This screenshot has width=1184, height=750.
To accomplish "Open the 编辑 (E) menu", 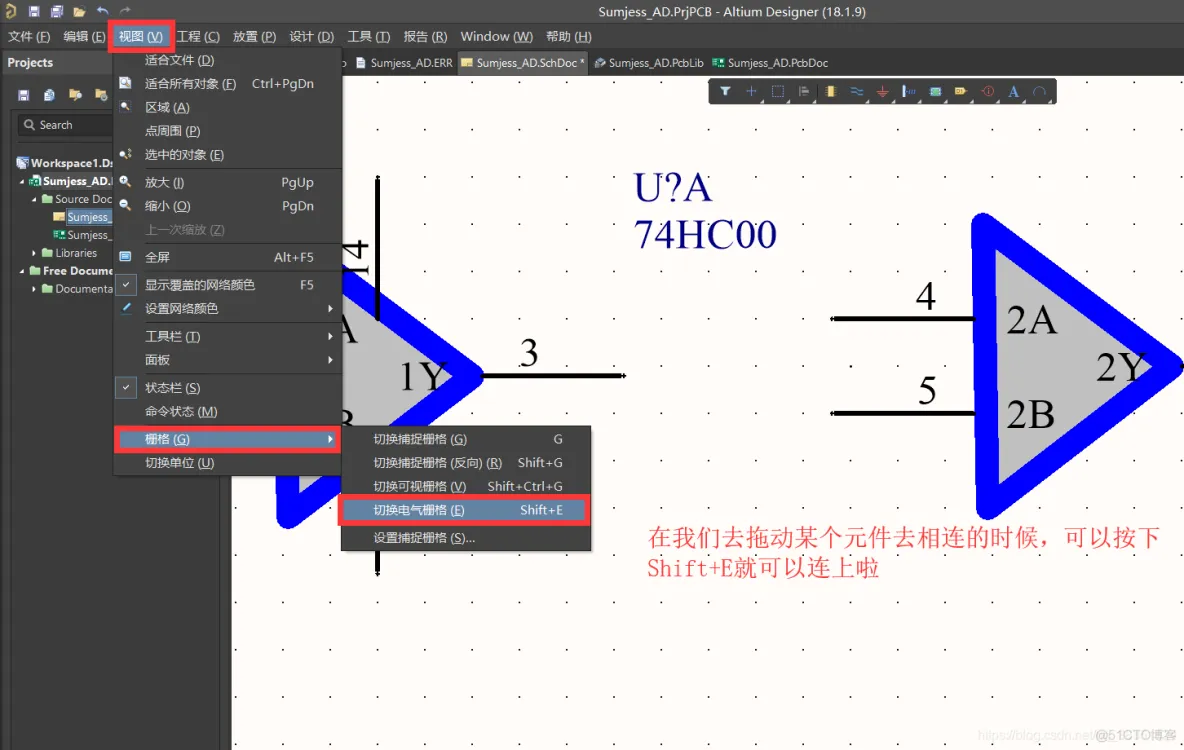I will pos(84,36).
